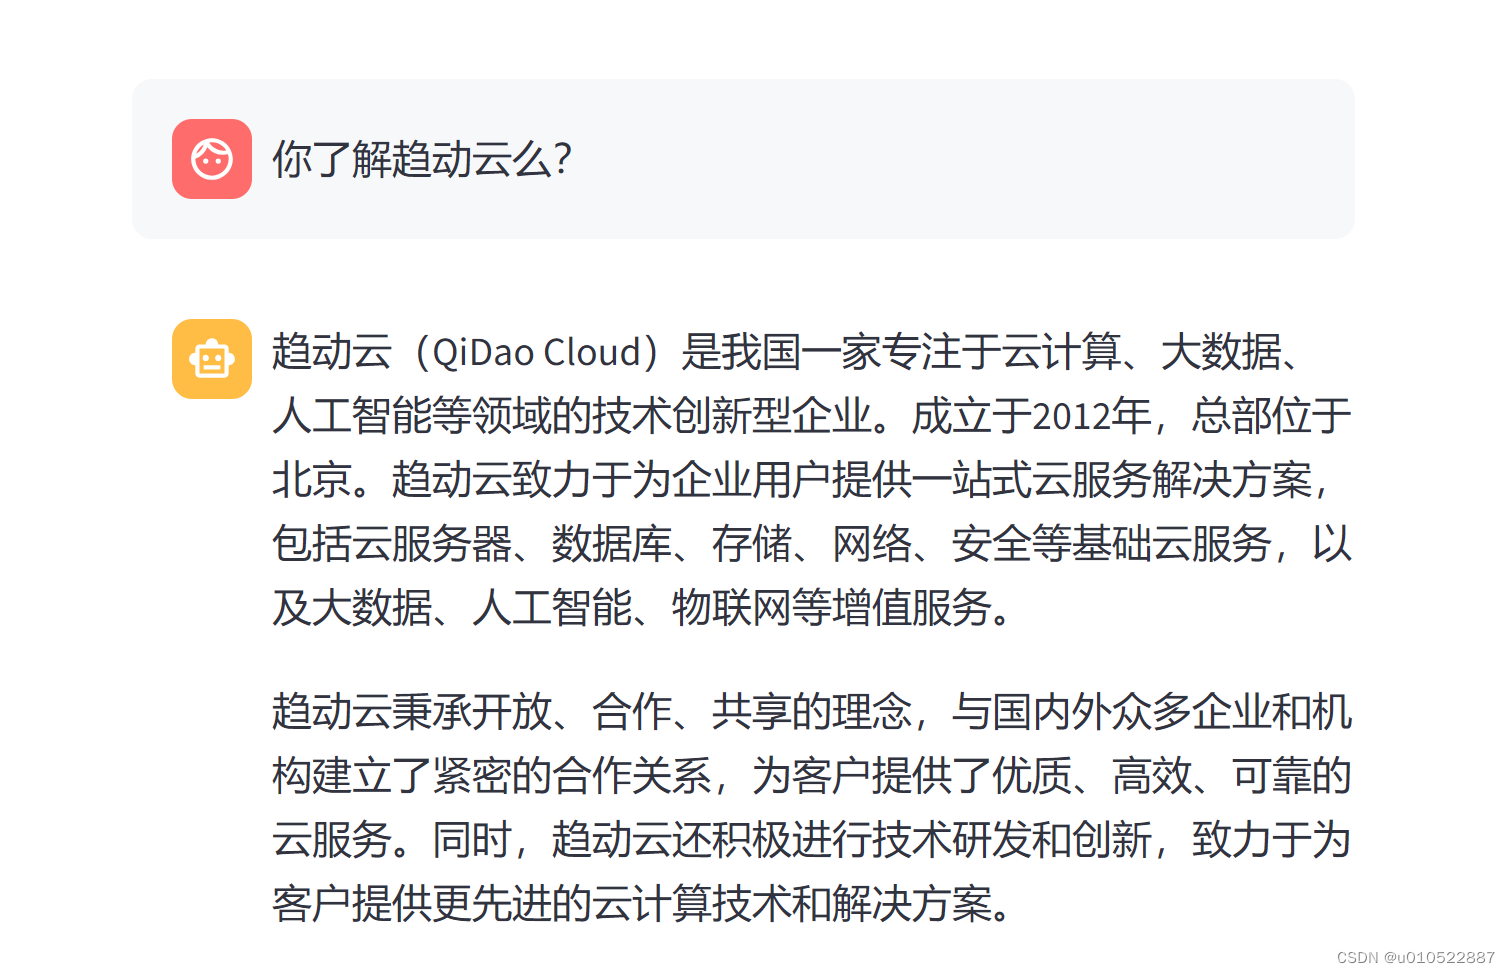Click the red user avatar icon
1510x973 pixels.
pyautogui.click(x=212, y=159)
